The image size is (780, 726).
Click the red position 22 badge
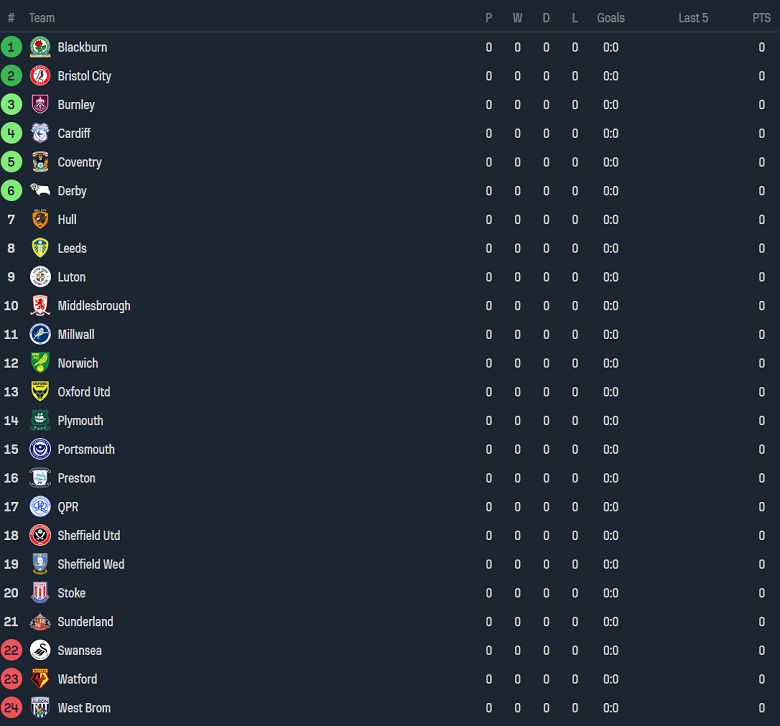click(11, 650)
